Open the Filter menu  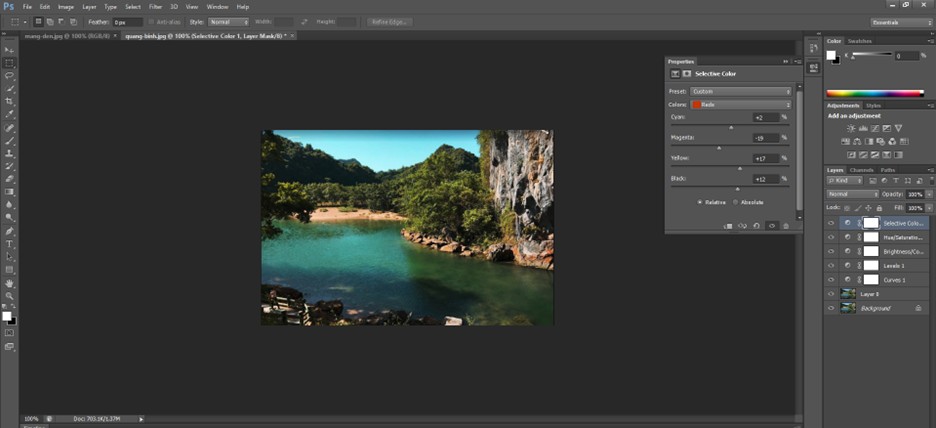tap(155, 7)
